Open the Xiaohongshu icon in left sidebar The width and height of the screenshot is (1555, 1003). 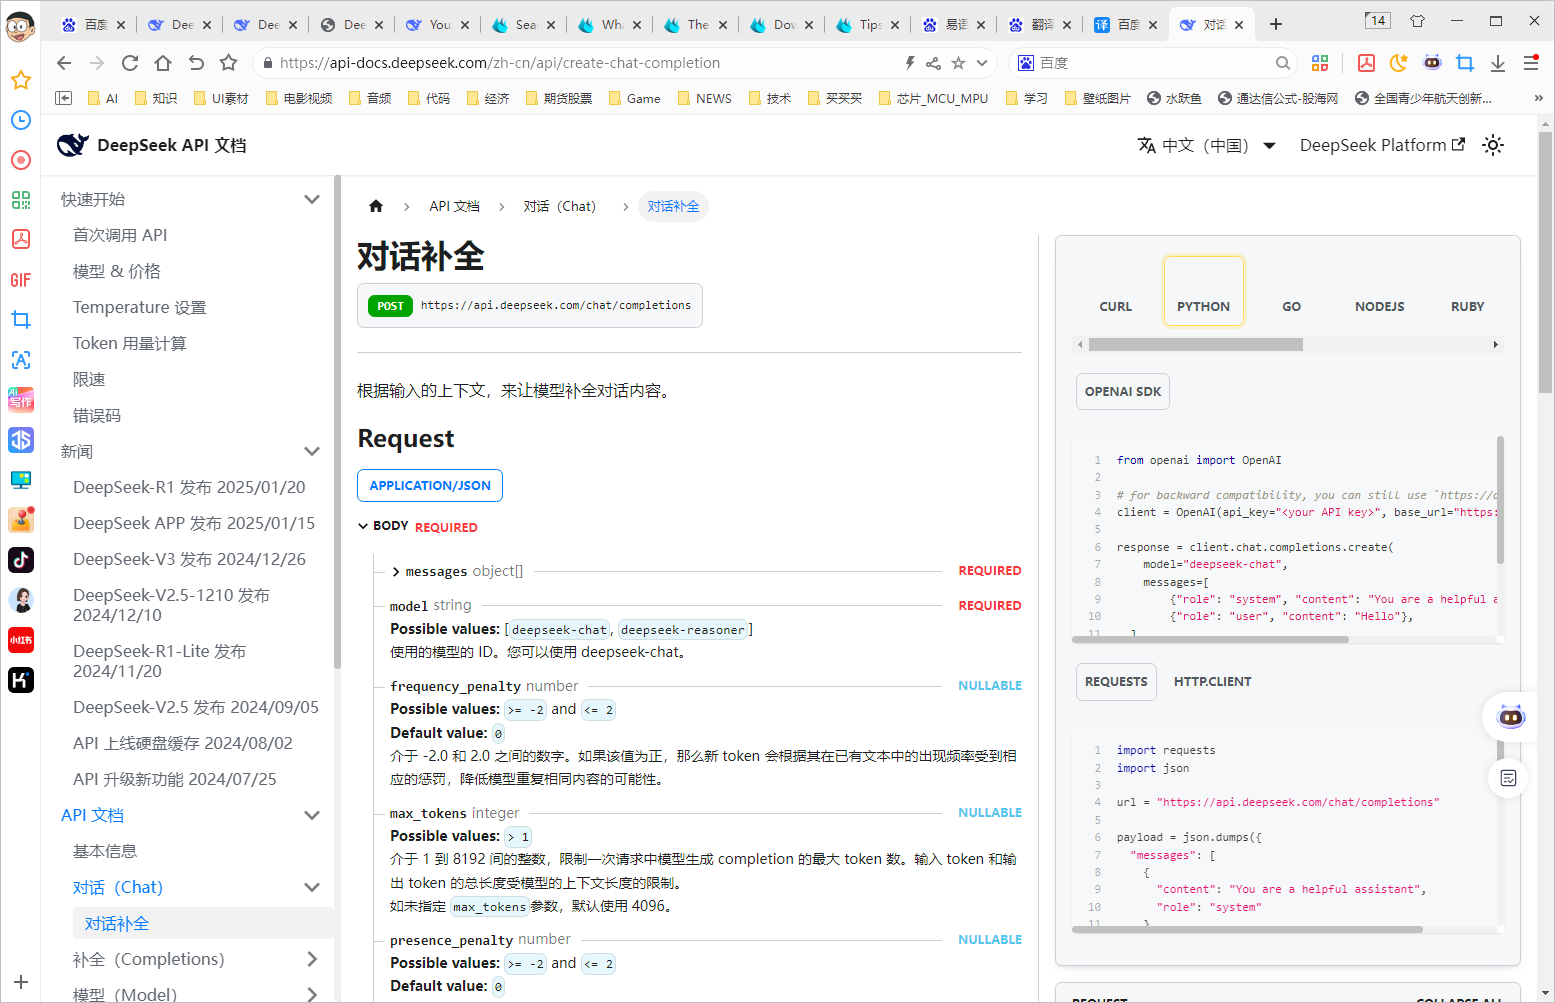pyautogui.click(x=21, y=640)
